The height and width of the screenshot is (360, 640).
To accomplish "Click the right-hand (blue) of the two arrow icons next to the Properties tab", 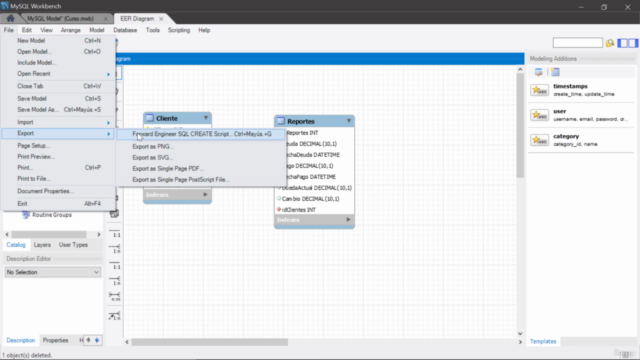I will (x=97, y=340).
